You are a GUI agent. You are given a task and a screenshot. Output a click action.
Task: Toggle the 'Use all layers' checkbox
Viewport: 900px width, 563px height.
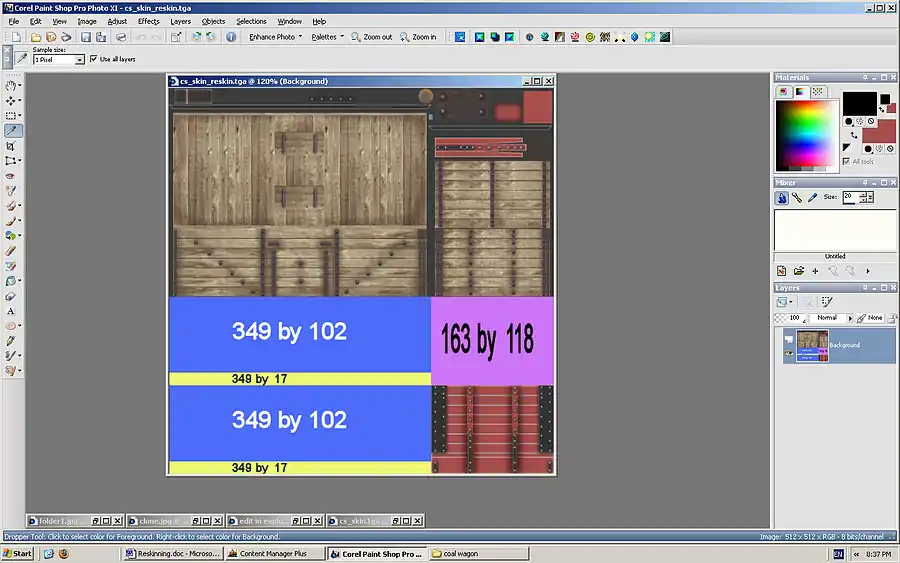point(94,60)
